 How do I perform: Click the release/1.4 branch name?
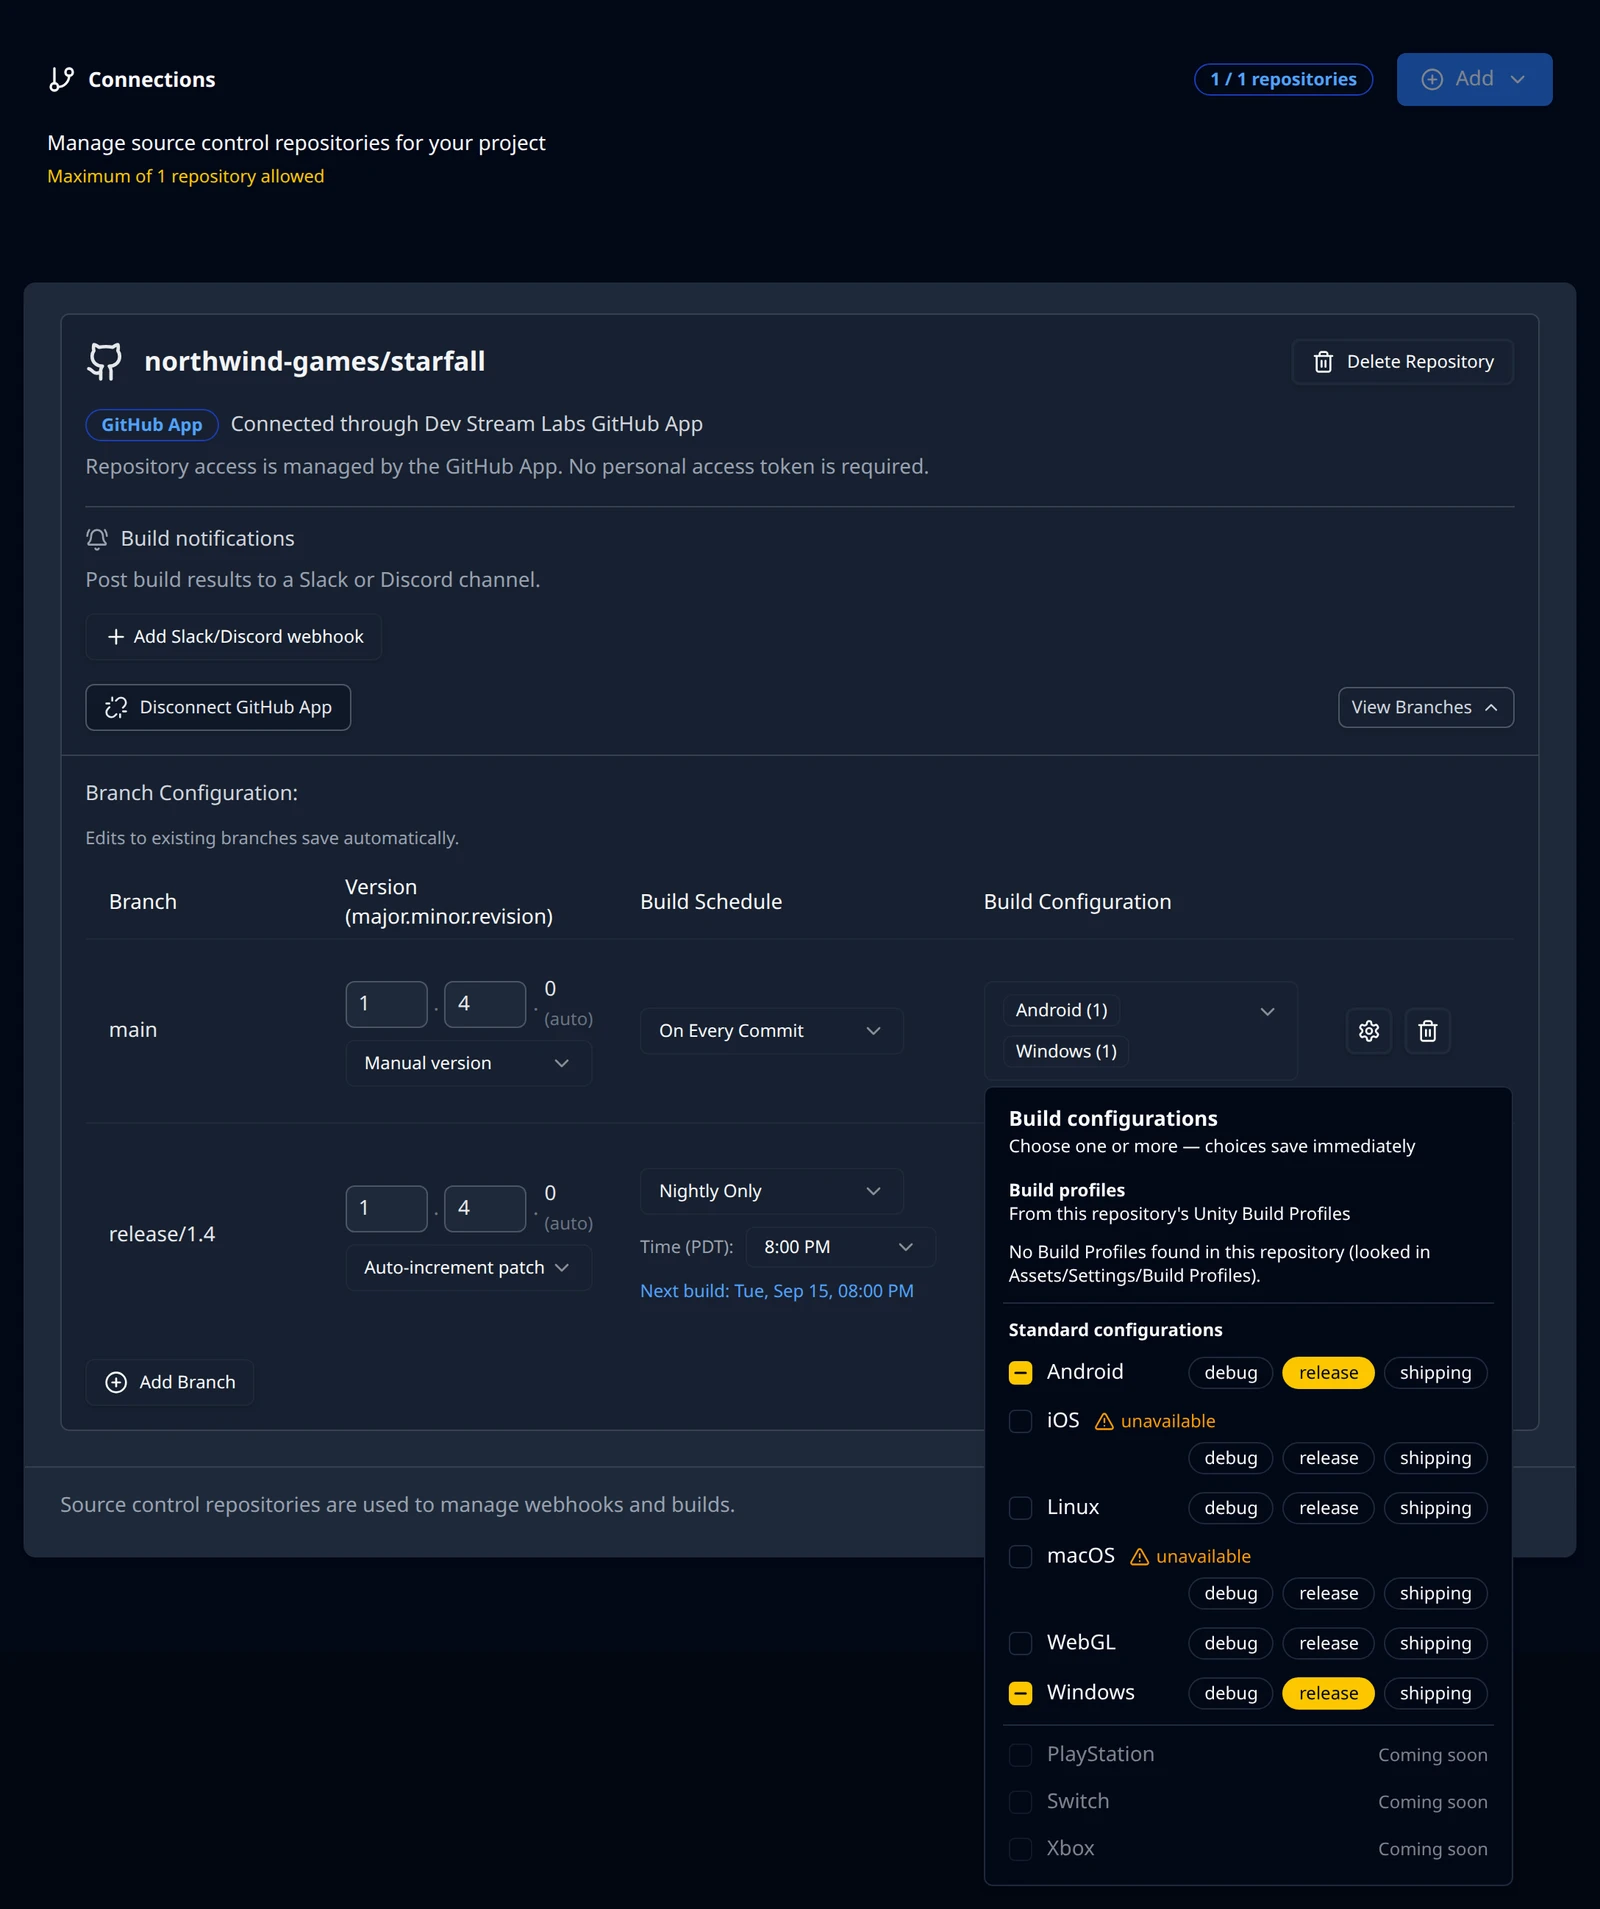coord(162,1234)
